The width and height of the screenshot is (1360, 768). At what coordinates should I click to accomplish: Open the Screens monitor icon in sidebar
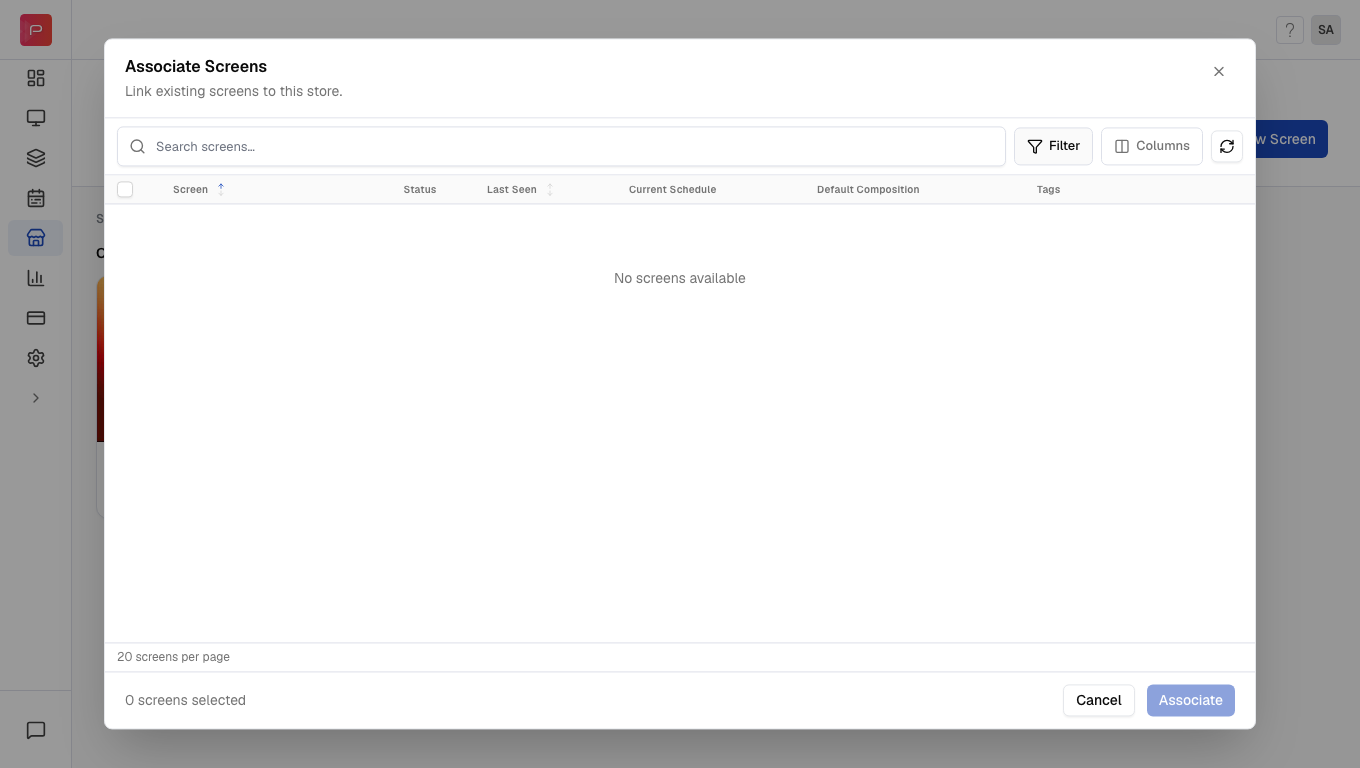click(x=36, y=118)
